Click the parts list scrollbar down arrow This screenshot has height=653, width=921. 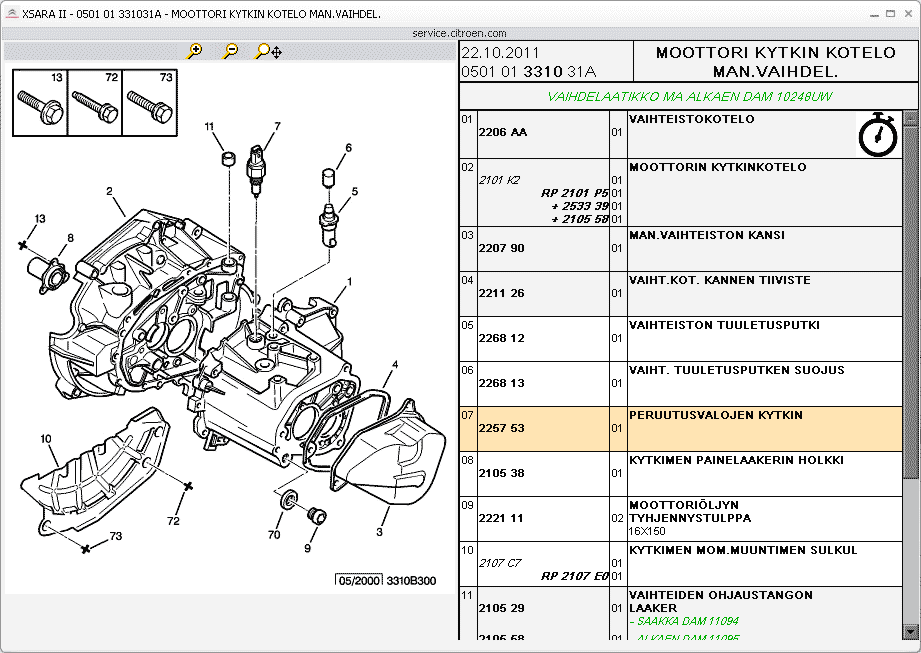pyautogui.click(x=911, y=632)
